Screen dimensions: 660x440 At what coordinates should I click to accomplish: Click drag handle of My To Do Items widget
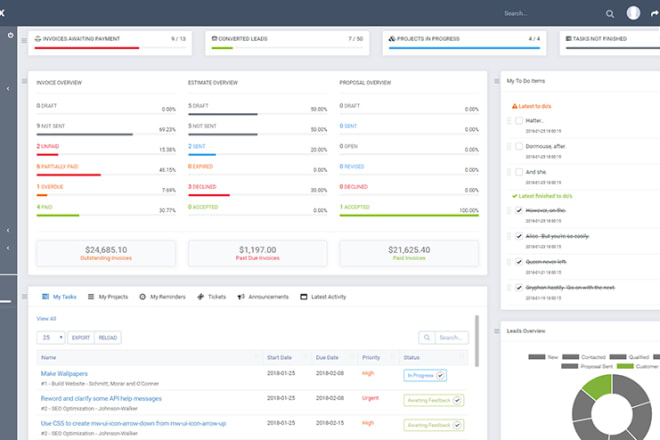point(497,81)
